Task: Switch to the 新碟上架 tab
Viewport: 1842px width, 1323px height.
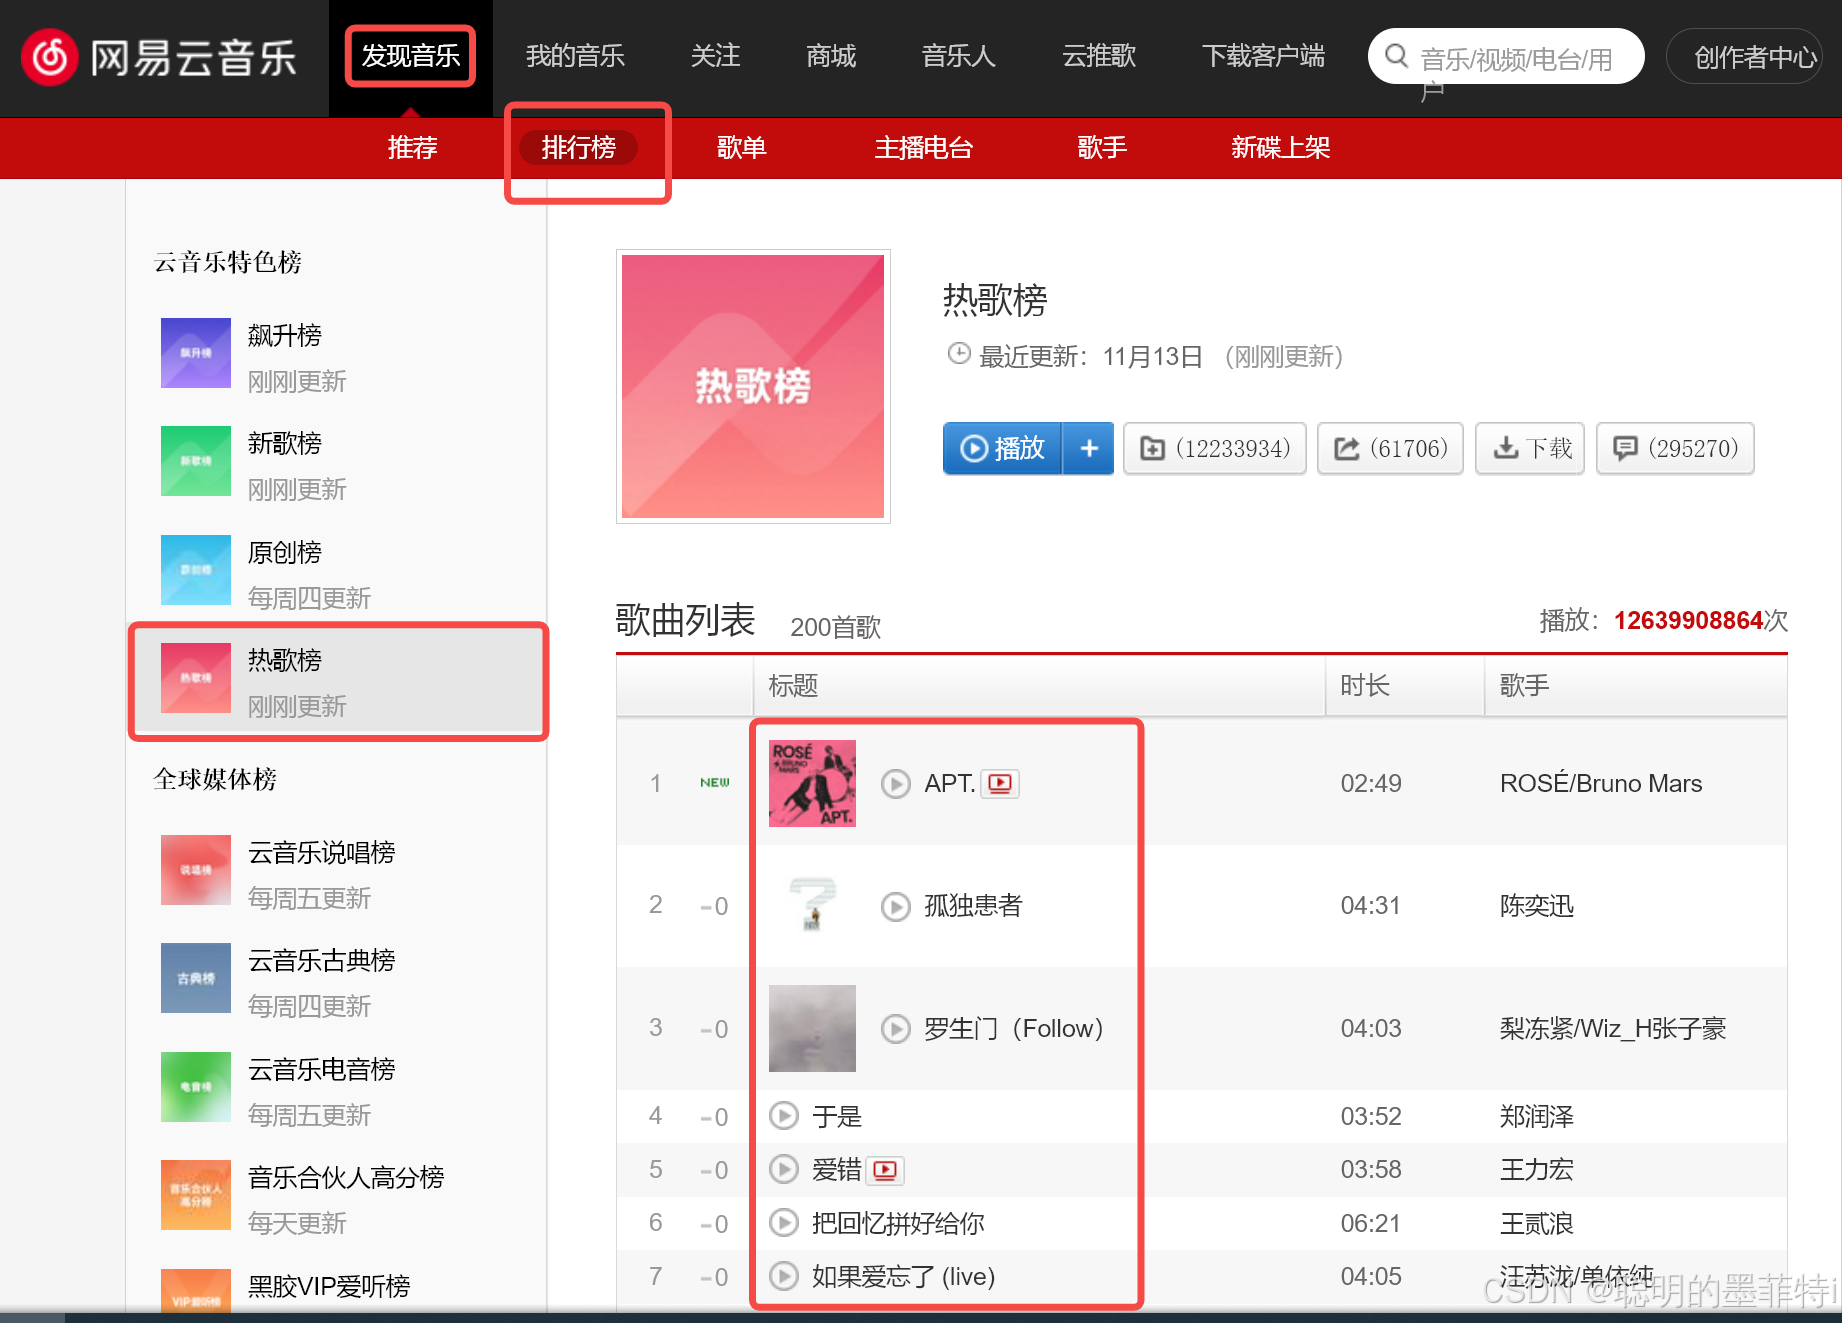Action: tap(1280, 148)
